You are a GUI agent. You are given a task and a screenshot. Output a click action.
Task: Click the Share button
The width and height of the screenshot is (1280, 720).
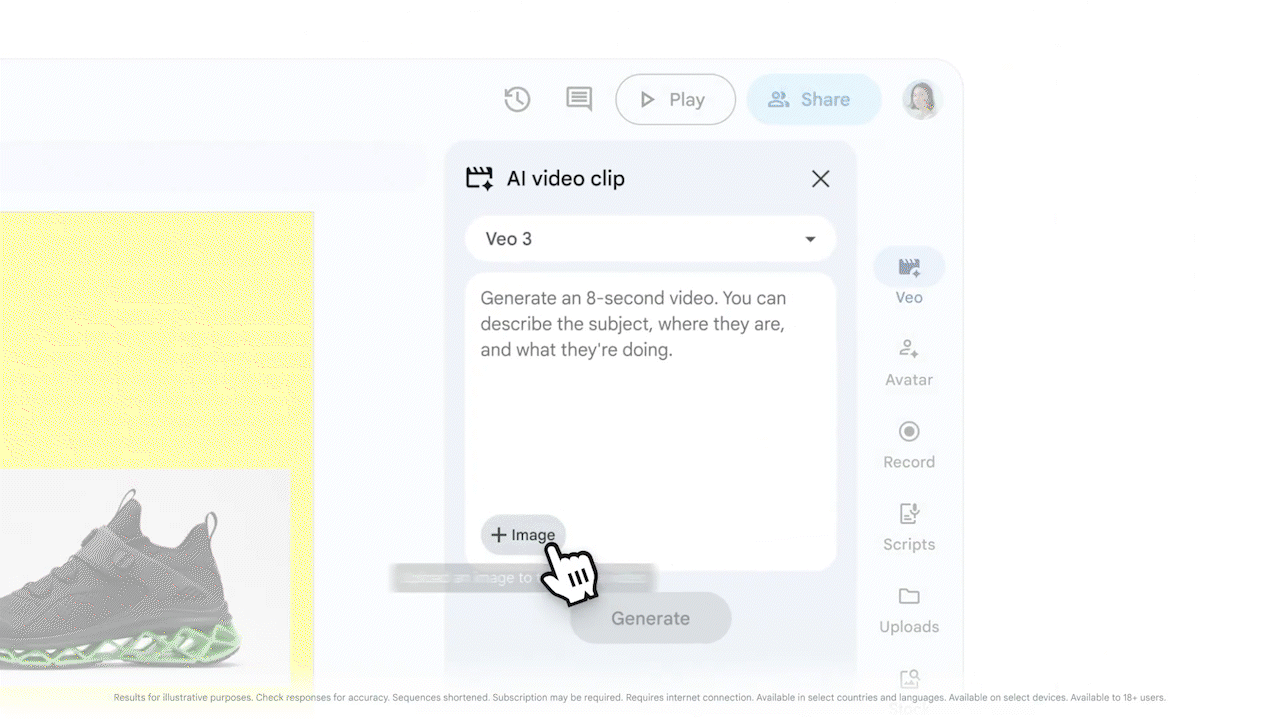click(814, 99)
